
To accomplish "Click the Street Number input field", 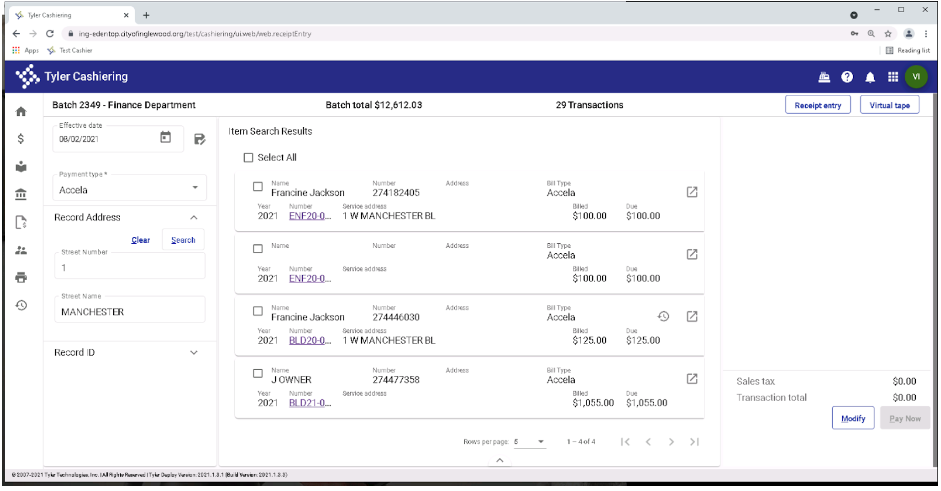I will coord(130,266).
